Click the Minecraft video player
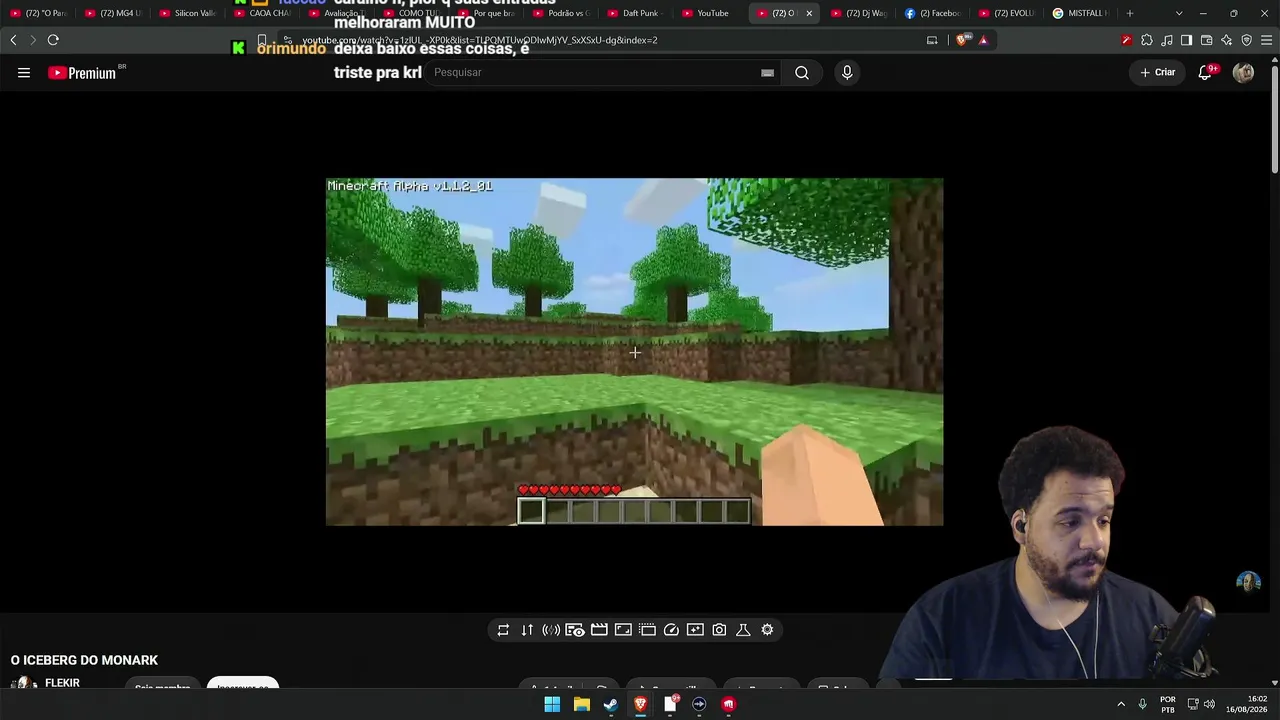This screenshot has height=720, width=1280. coord(634,352)
